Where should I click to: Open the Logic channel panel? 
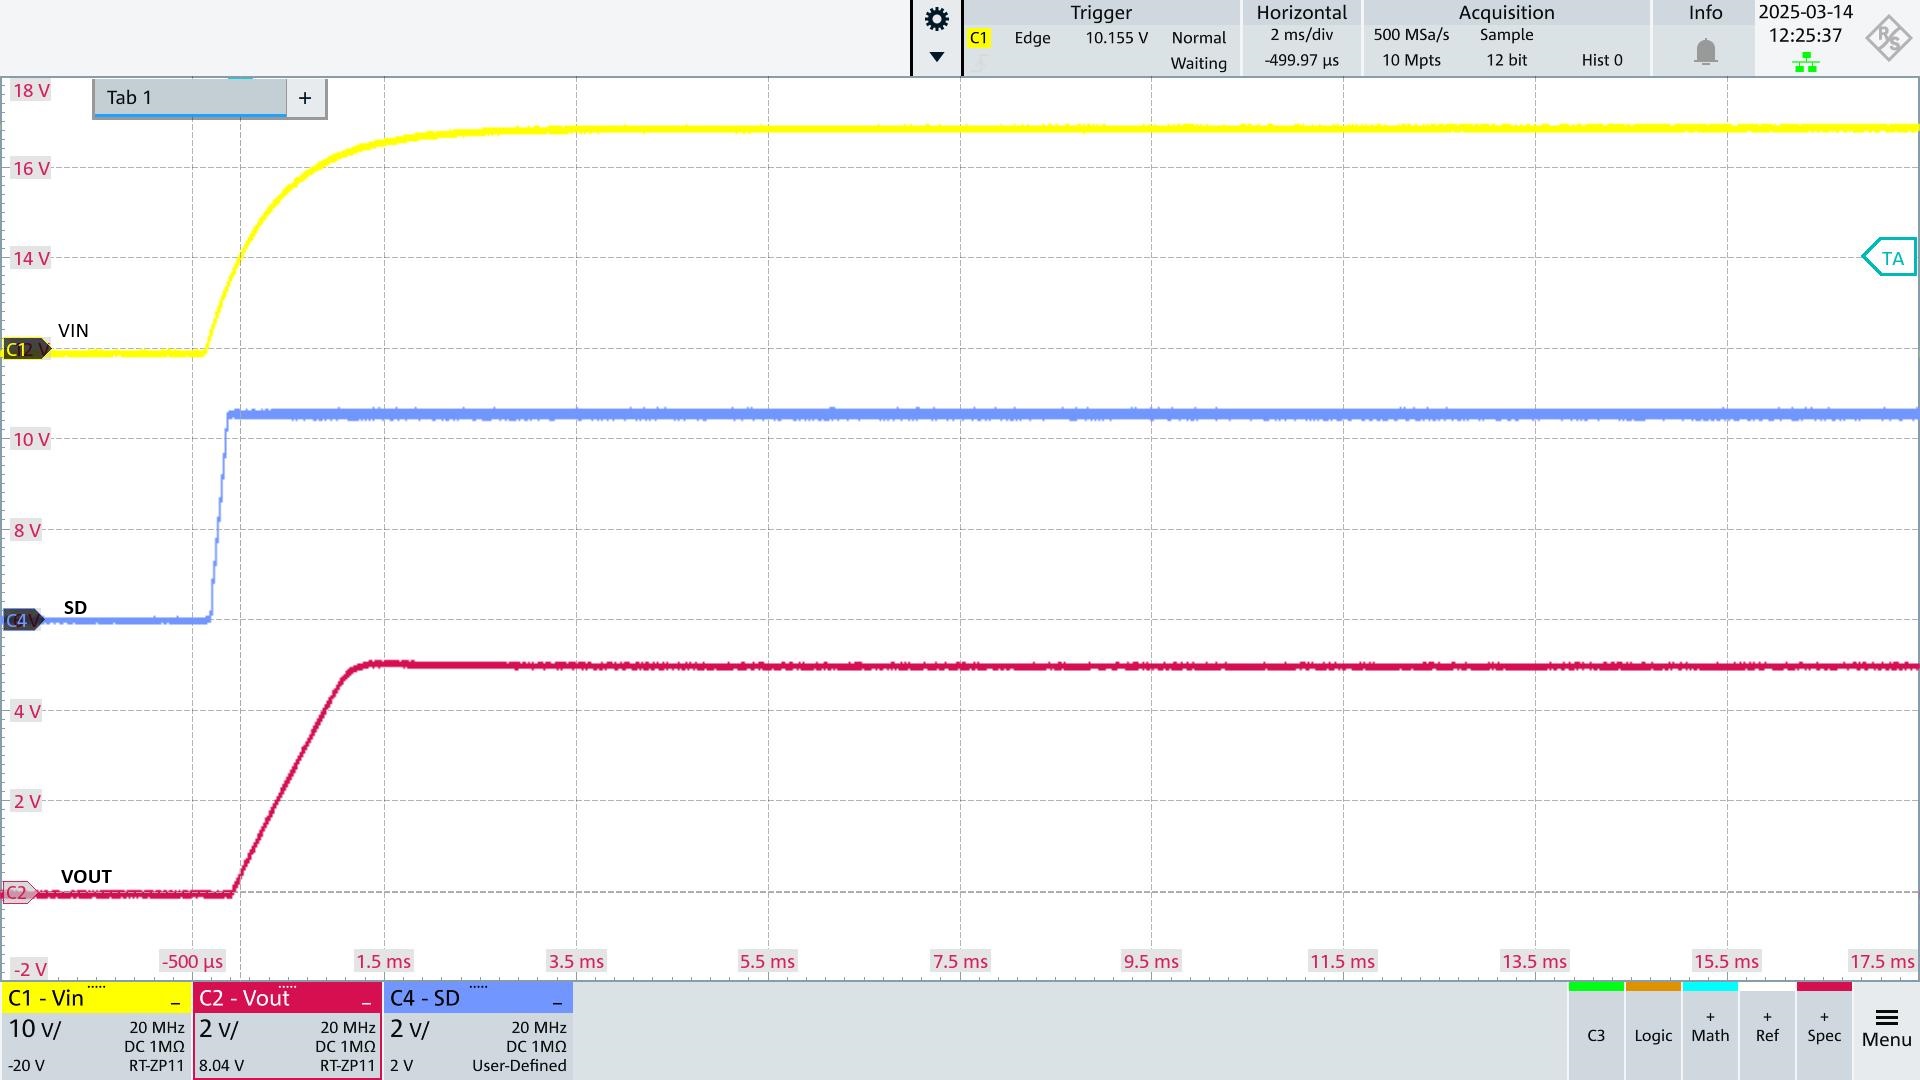coord(1653,1035)
